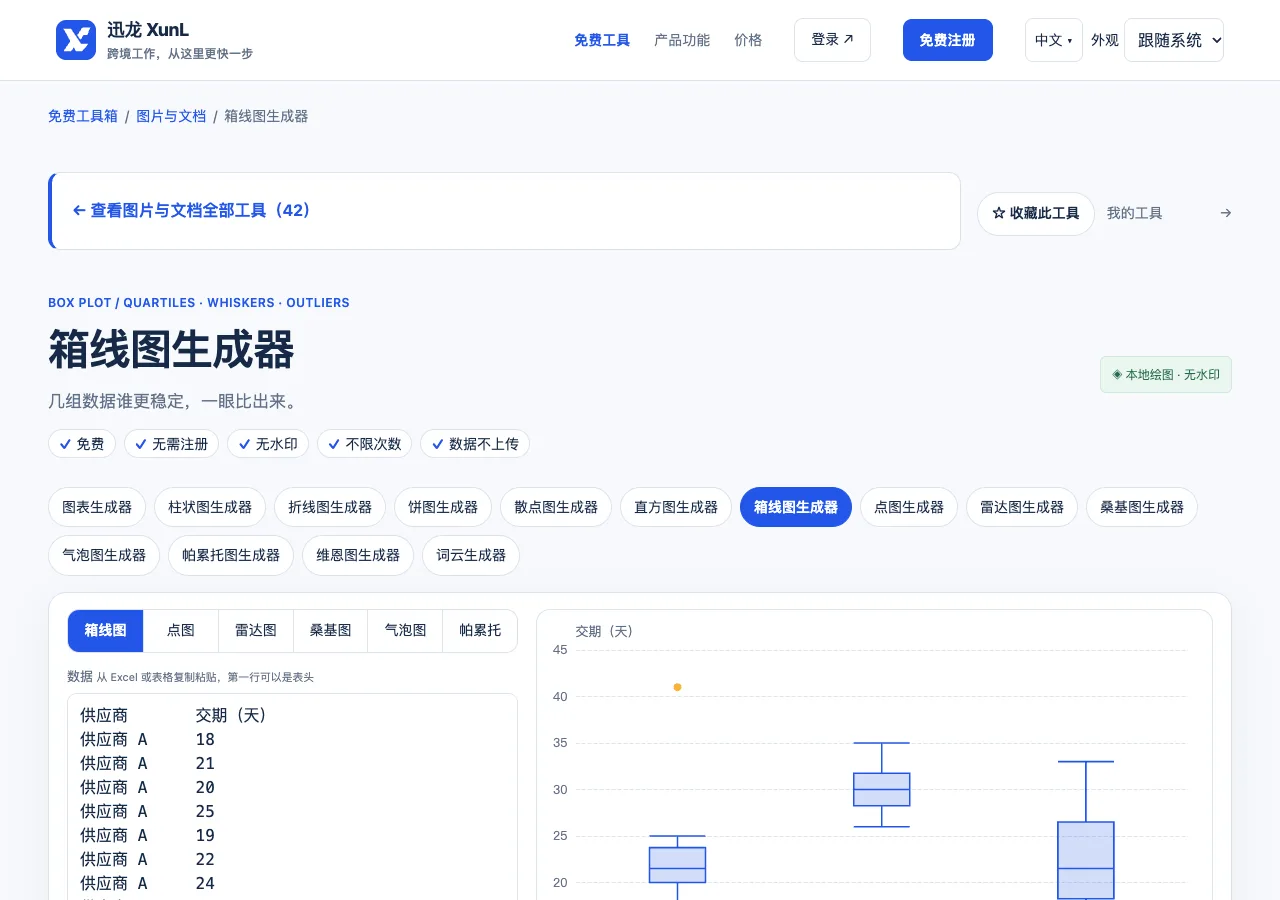Open the 折线图生成器 tool chip
The width and height of the screenshot is (1280, 900).
[x=330, y=507]
